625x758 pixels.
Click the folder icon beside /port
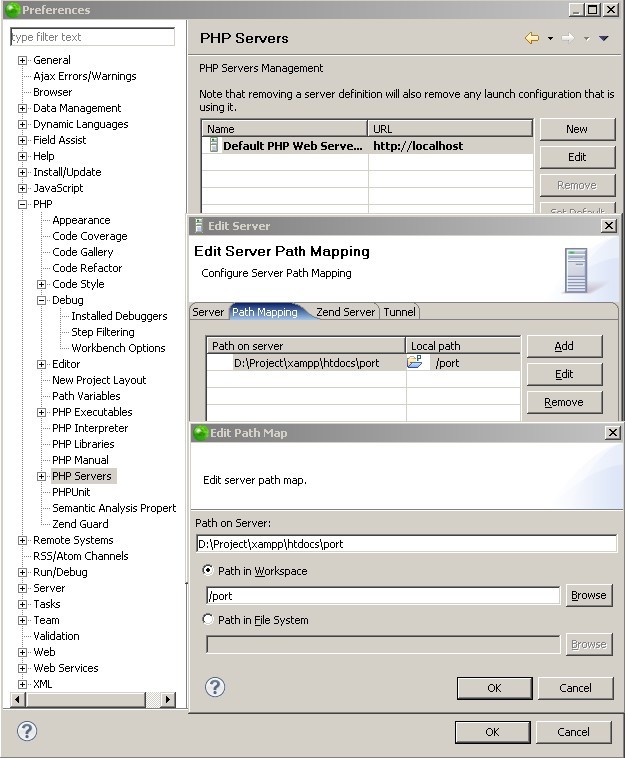(x=414, y=362)
